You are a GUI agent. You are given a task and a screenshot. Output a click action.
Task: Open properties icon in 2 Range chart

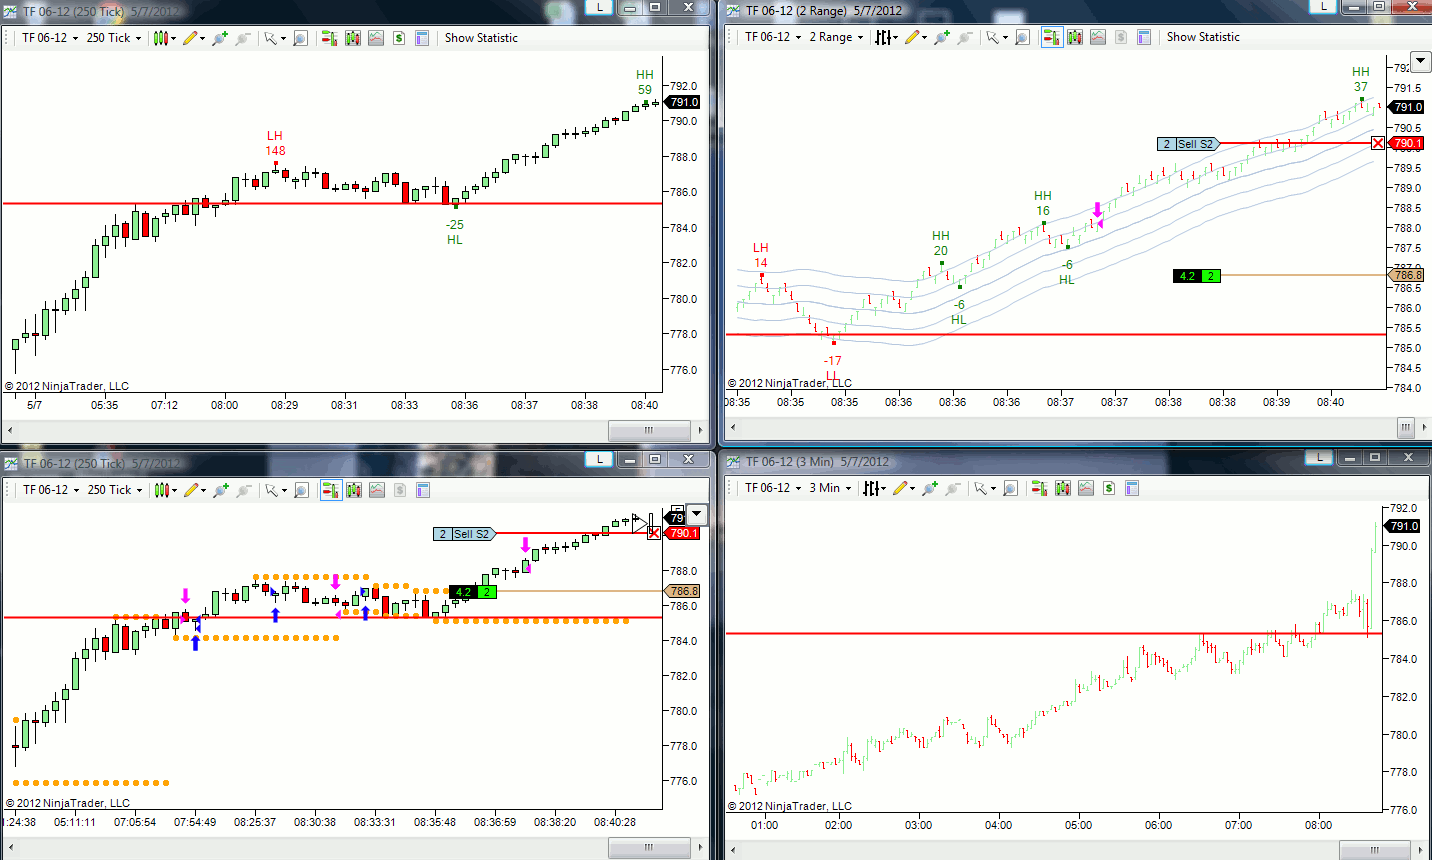1144,37
